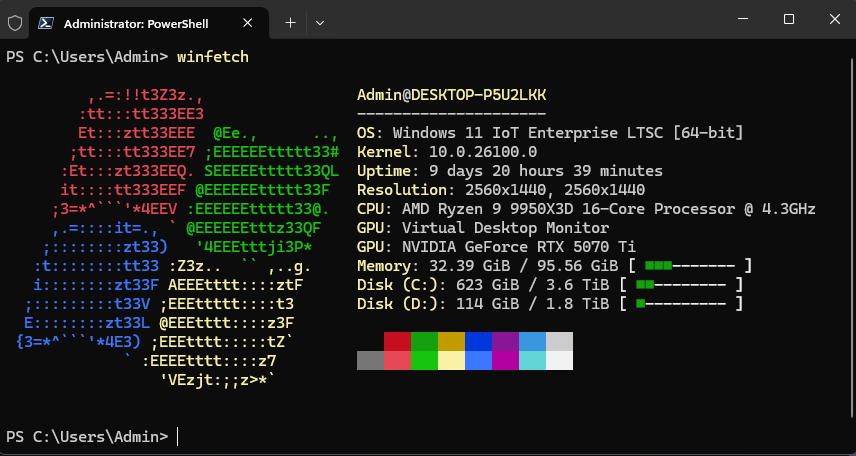Image resolution: width=856 pixels, height=456 pixels.
Task: Click the 'Uptime' label in the output
Action: (384, 171)
